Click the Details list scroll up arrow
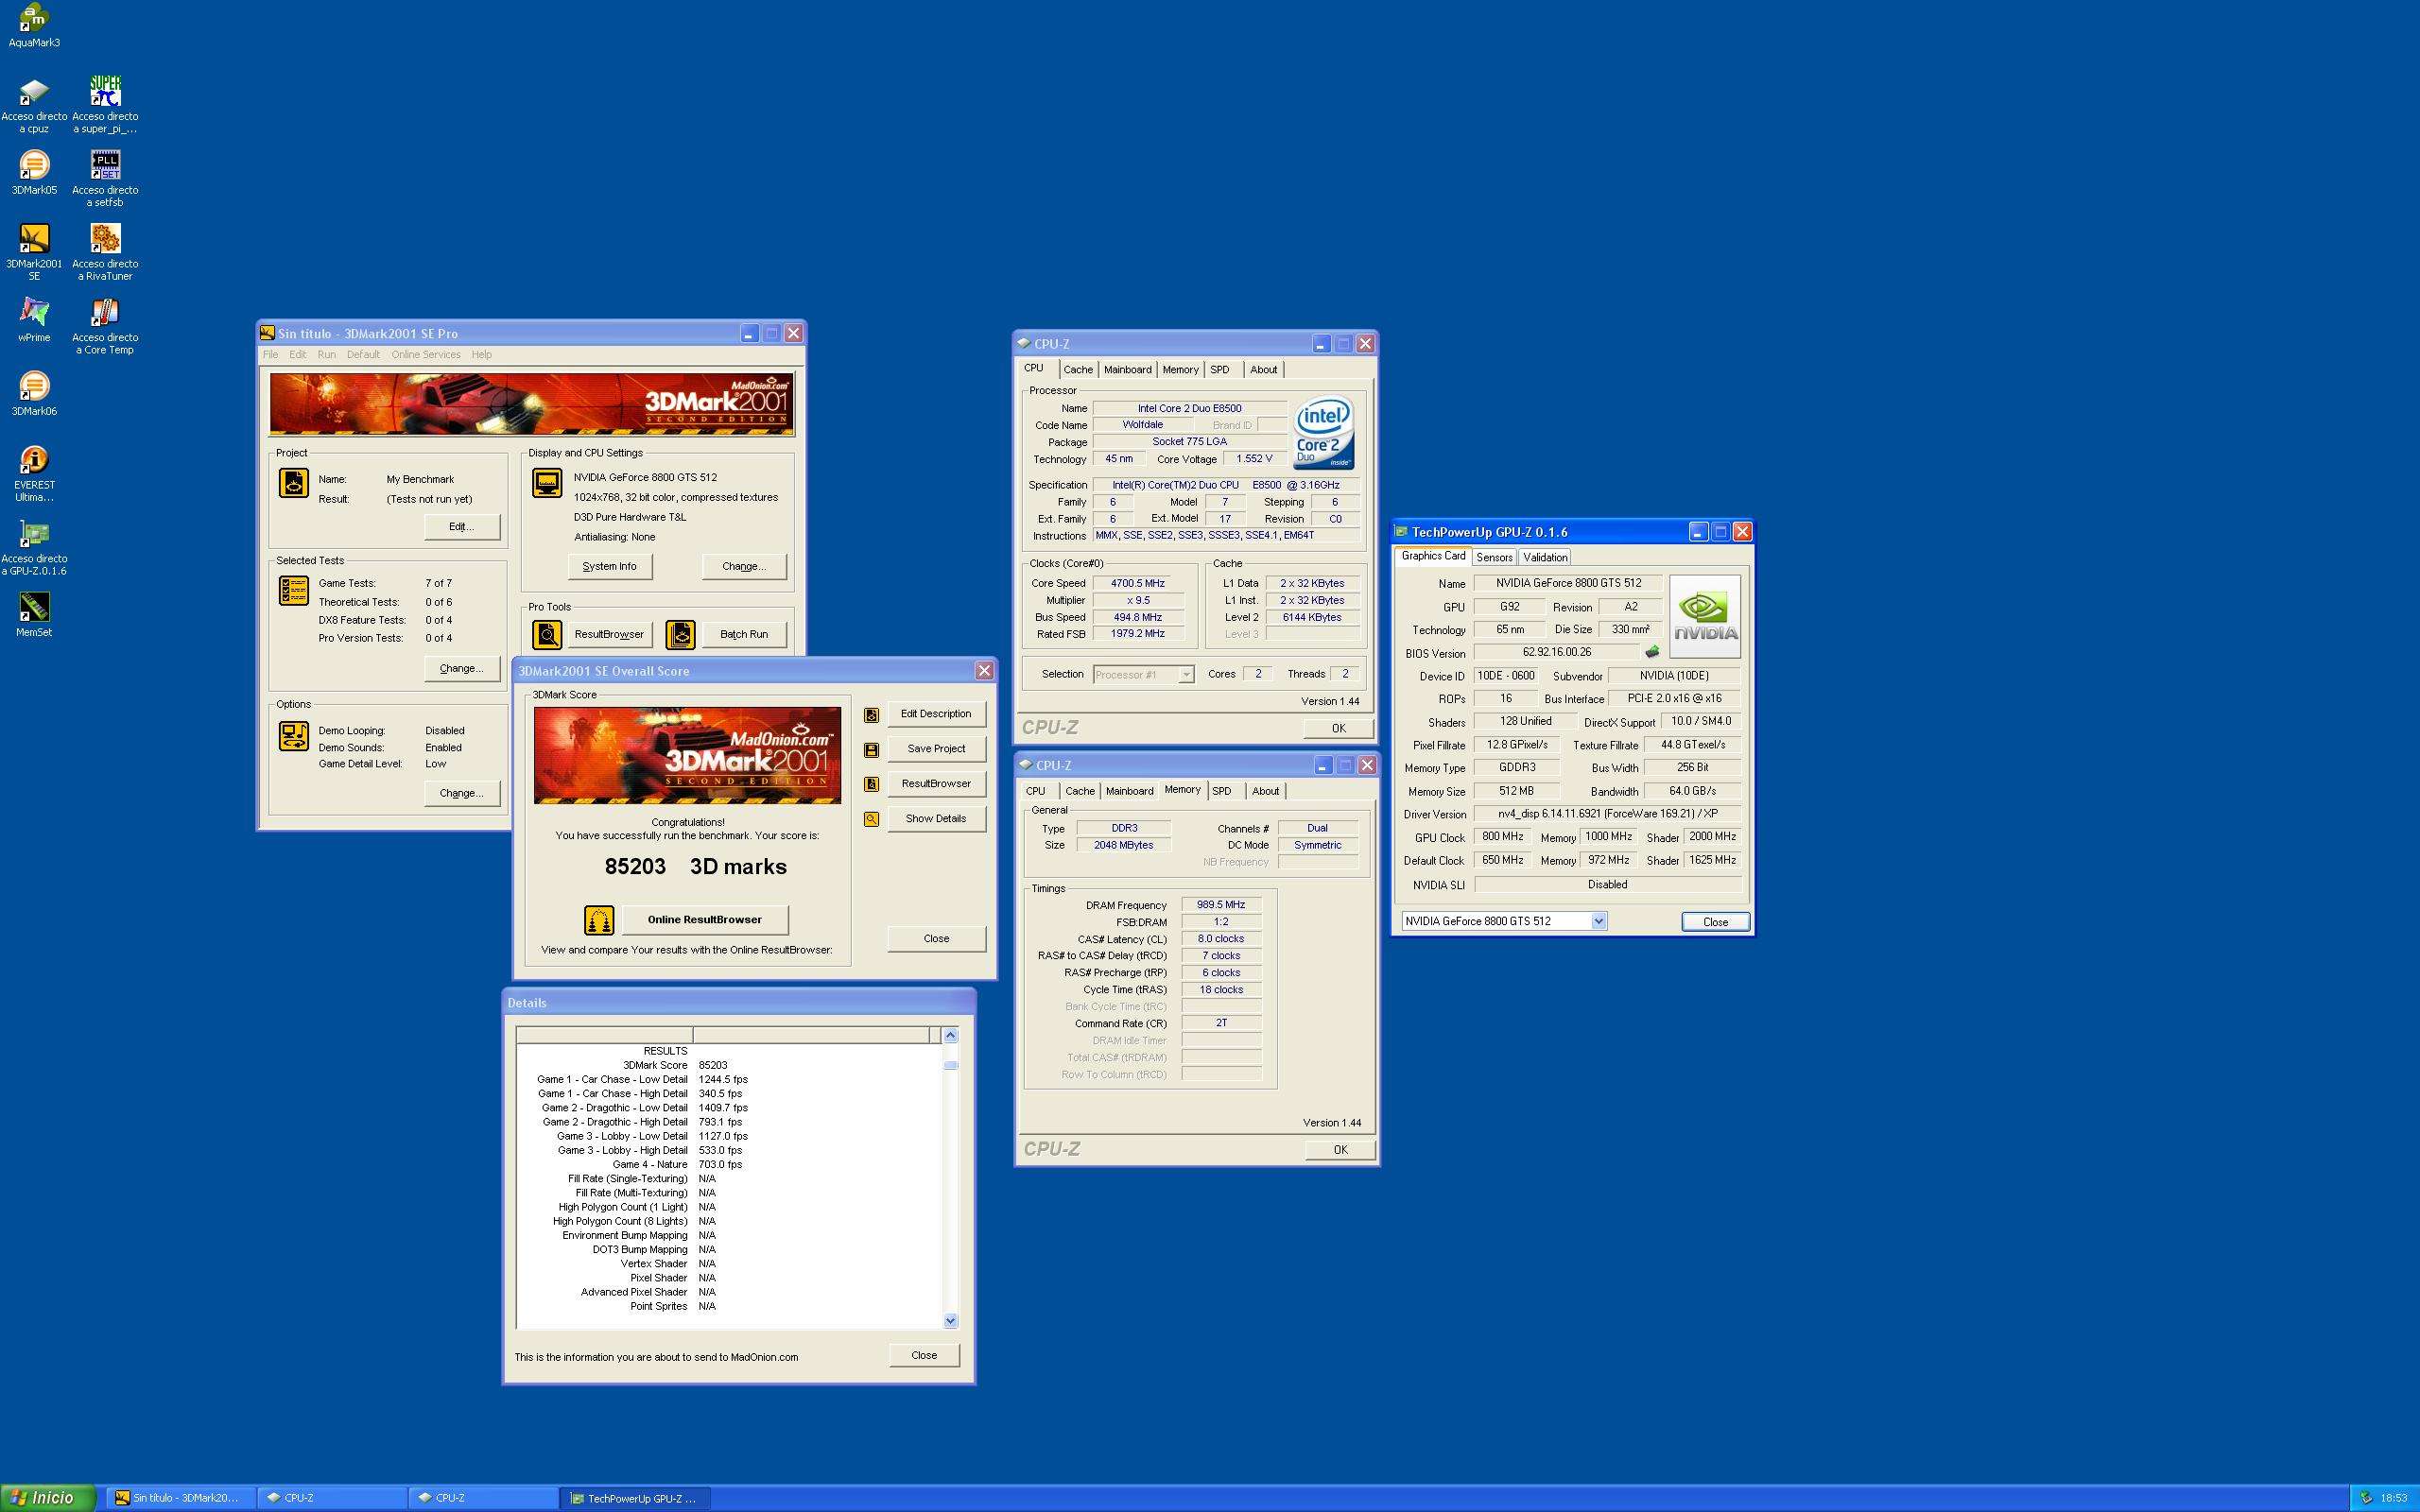The image size is (2420, 1512). point(950,1035)
